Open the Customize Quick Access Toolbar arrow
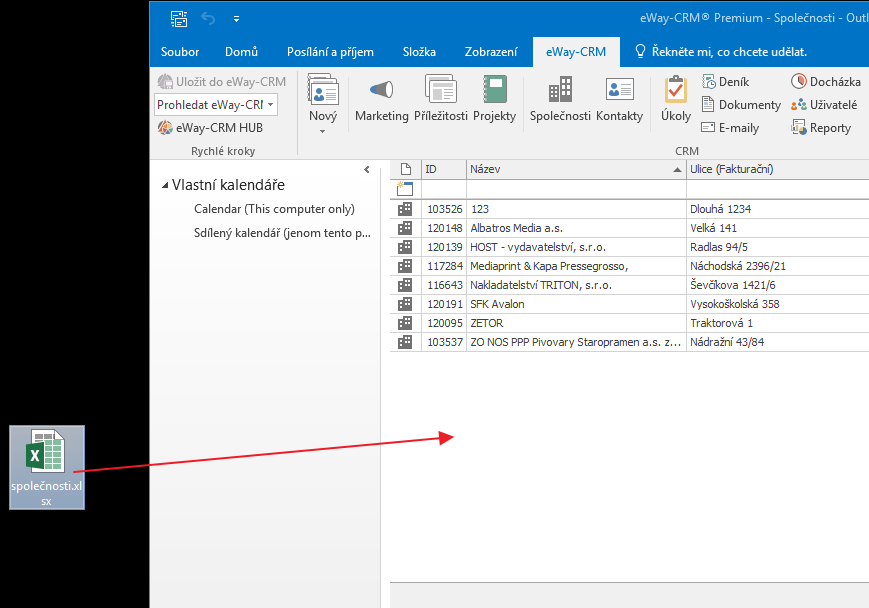The image size is (869, 608). [x=237, y=19]
